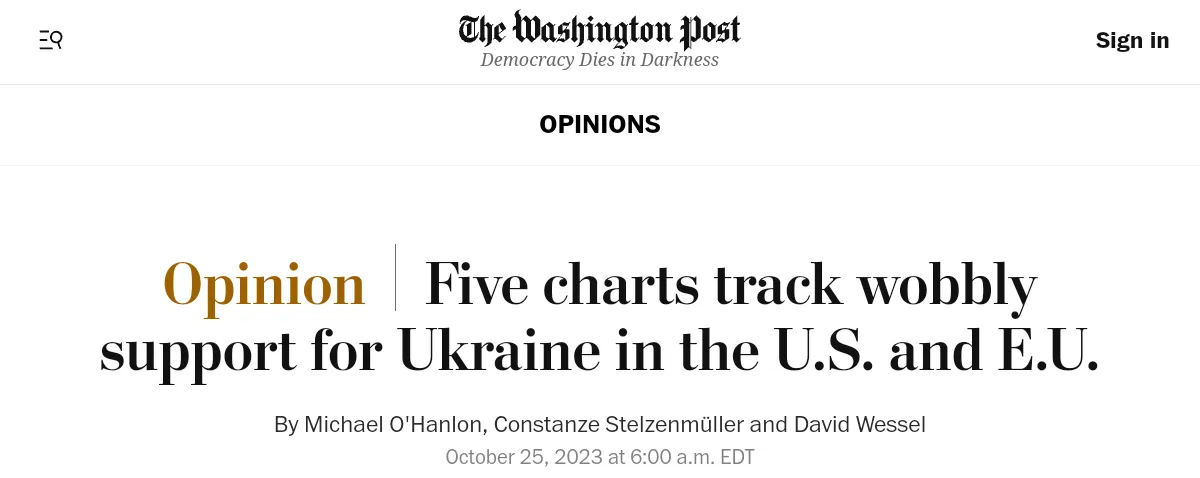This screenshot has height=478, width=1200.
Task: Click the word "wobbly" in the headline
Action: tap(947, 284)
